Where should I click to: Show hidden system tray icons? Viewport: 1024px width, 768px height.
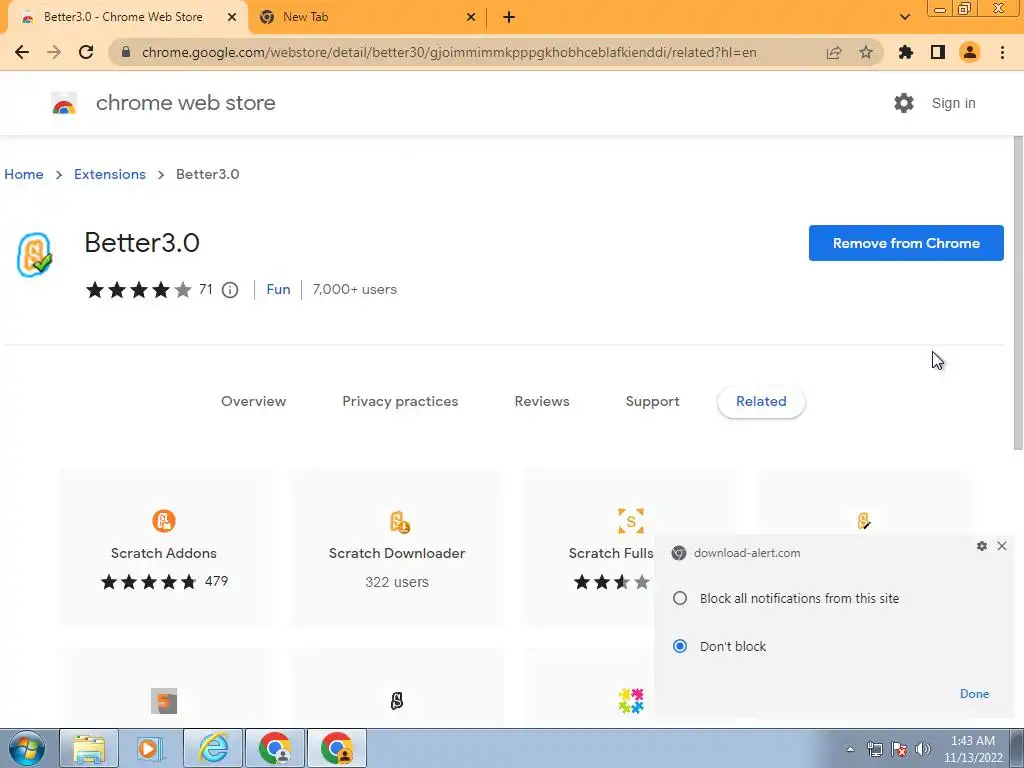[x=850, y=749]
